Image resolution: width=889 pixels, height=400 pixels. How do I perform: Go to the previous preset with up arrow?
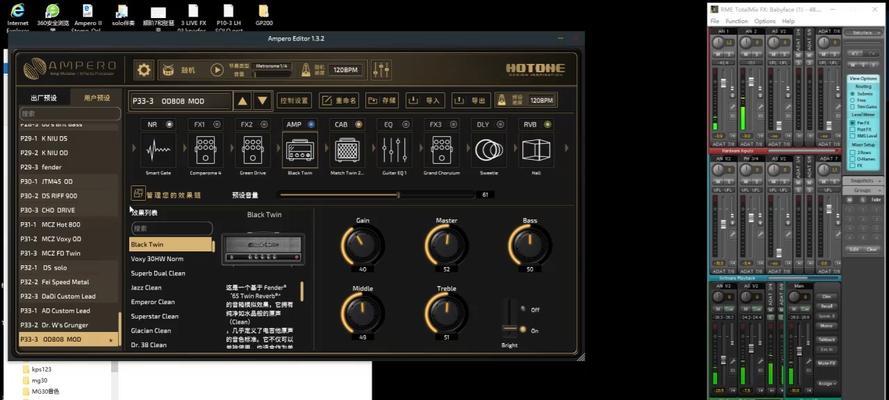pos(243,101)
